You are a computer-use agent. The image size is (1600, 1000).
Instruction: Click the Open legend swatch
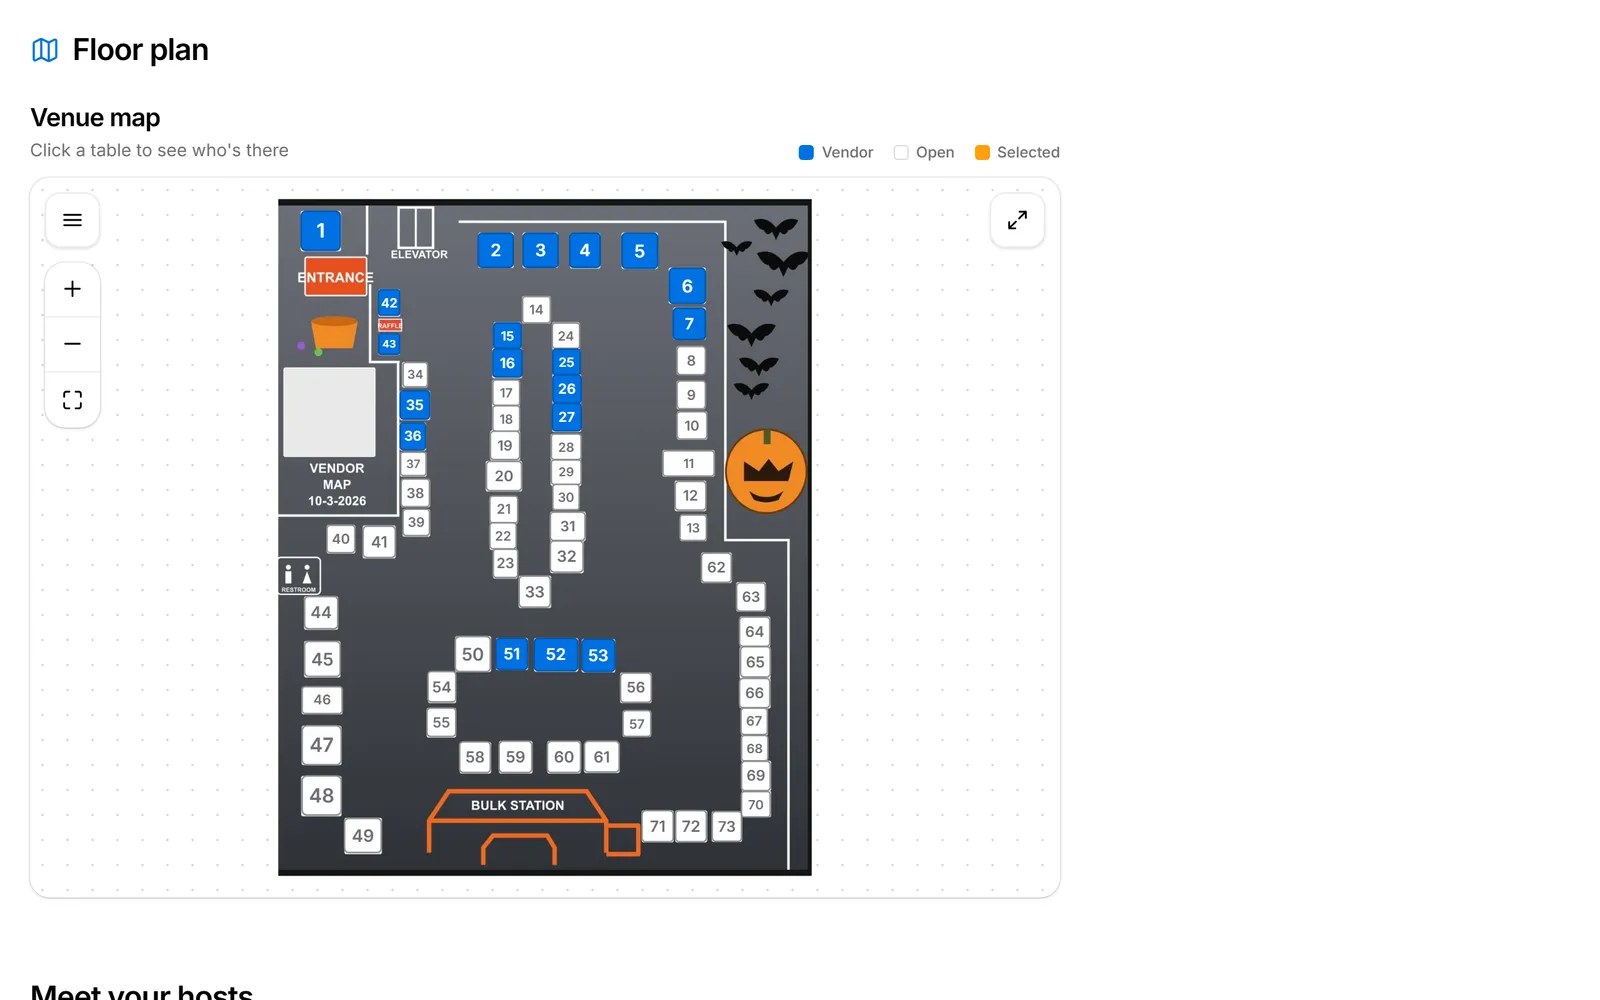tap(901, 153)
